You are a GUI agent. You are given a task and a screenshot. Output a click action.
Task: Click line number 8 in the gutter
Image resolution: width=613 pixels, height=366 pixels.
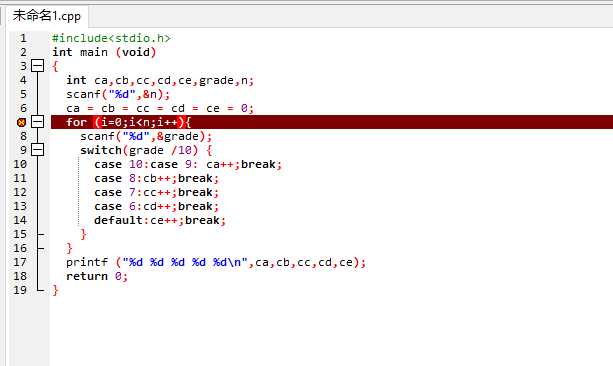(23, 136)
